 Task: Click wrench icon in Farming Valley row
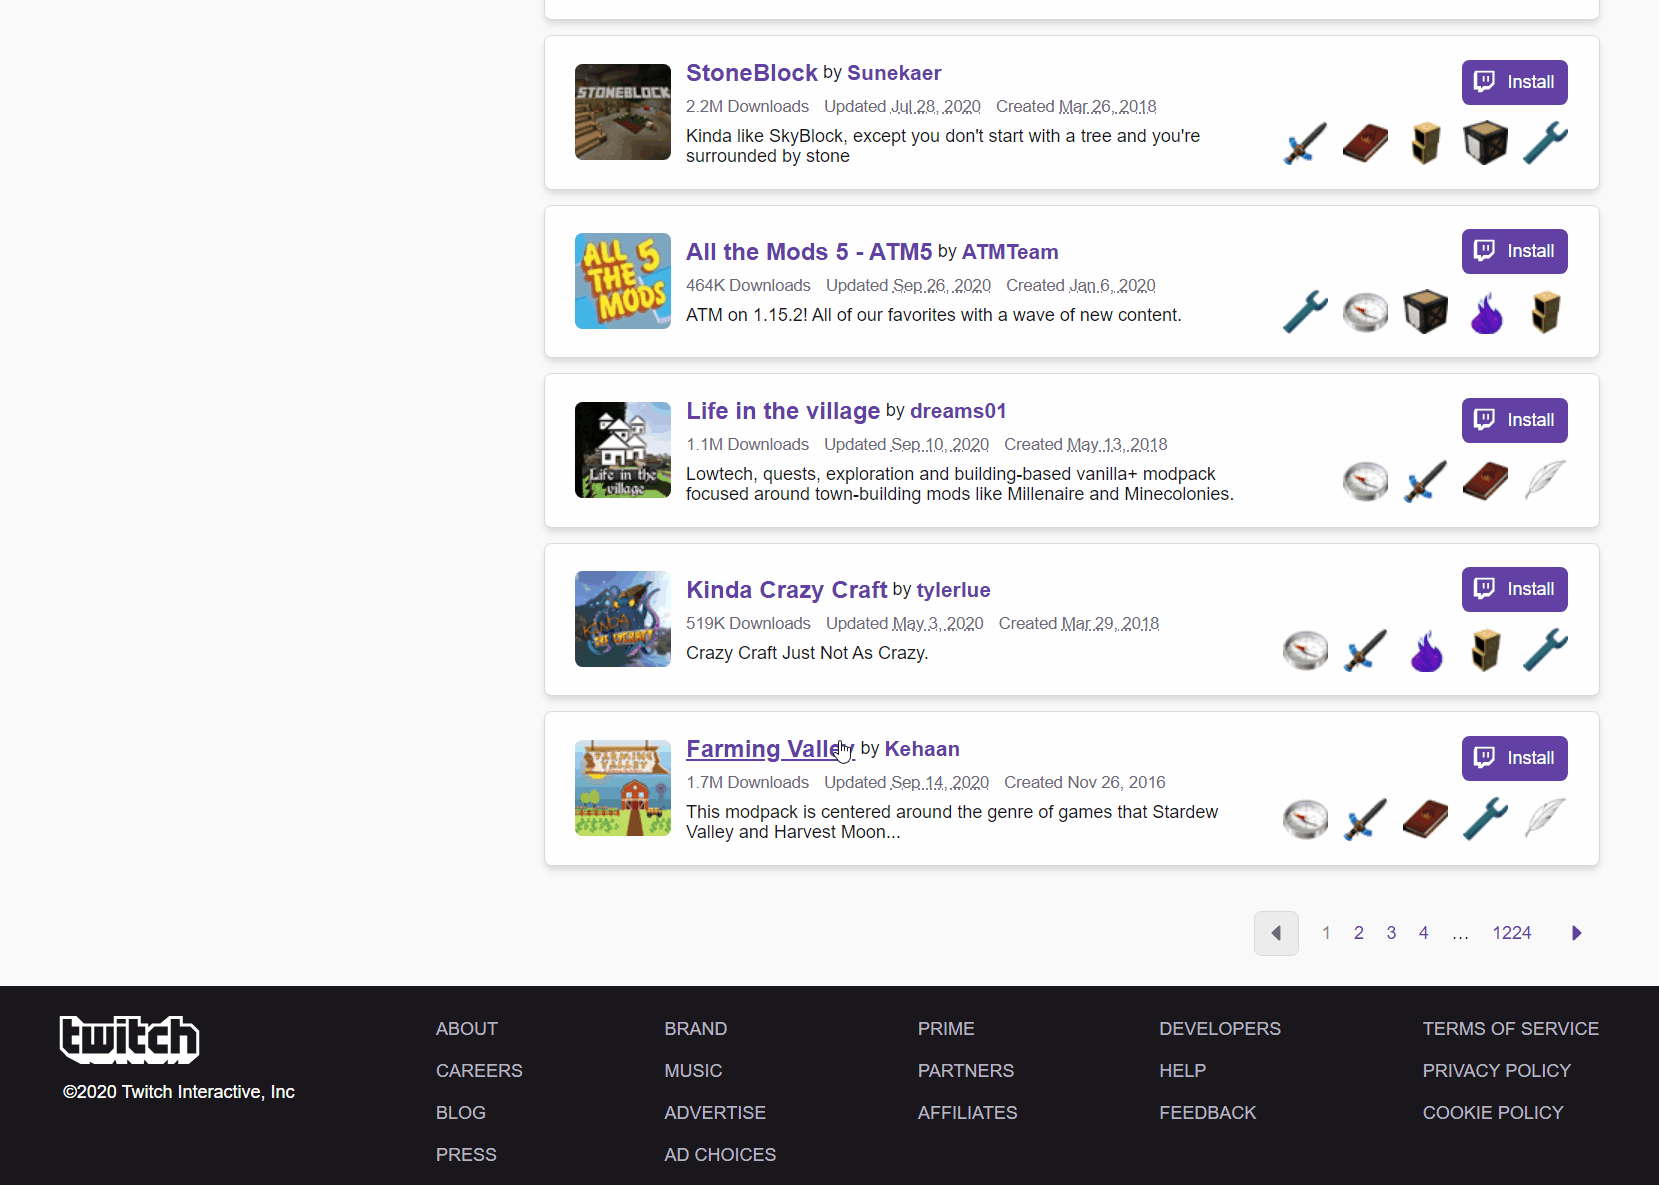point(1485,819)
